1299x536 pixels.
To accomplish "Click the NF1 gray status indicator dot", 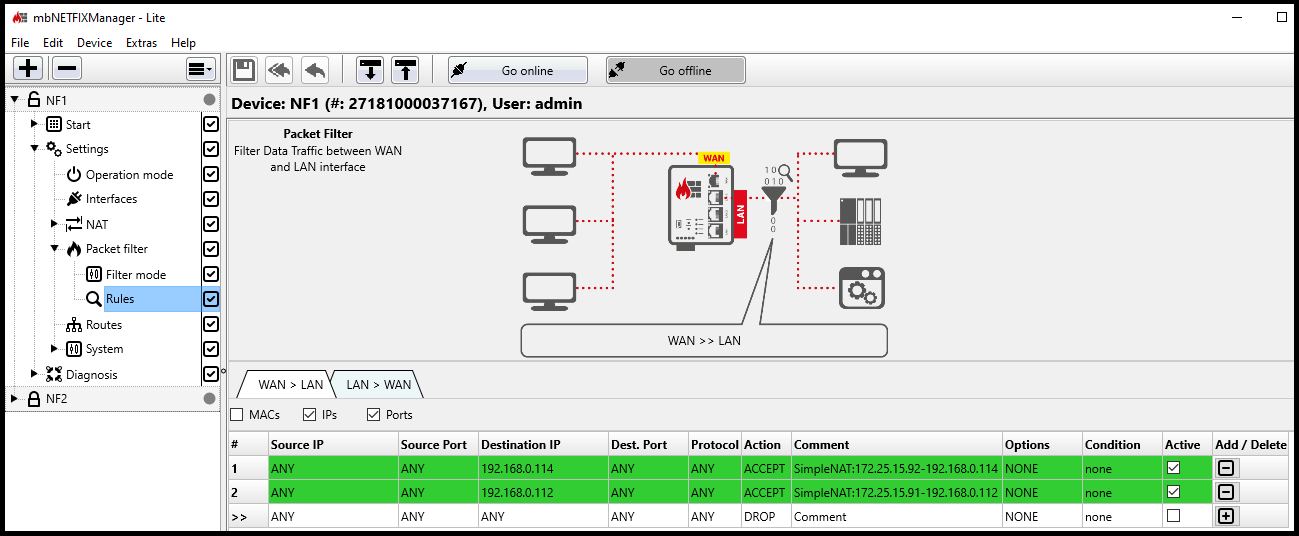I will click(209, 99).
